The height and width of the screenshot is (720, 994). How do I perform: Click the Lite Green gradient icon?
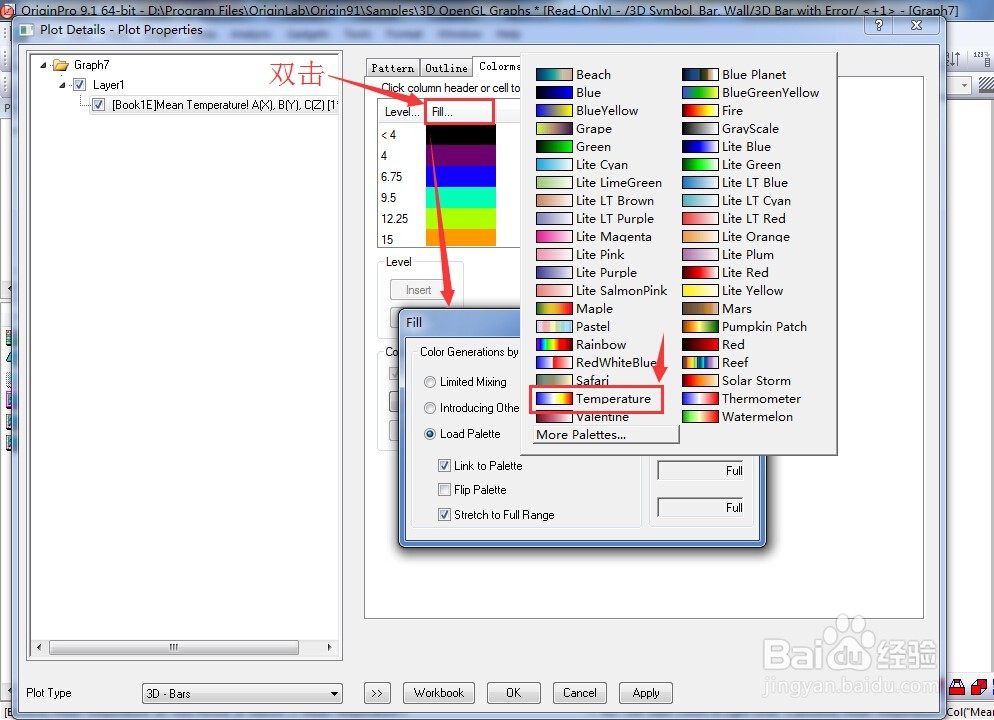pos(700,165)
